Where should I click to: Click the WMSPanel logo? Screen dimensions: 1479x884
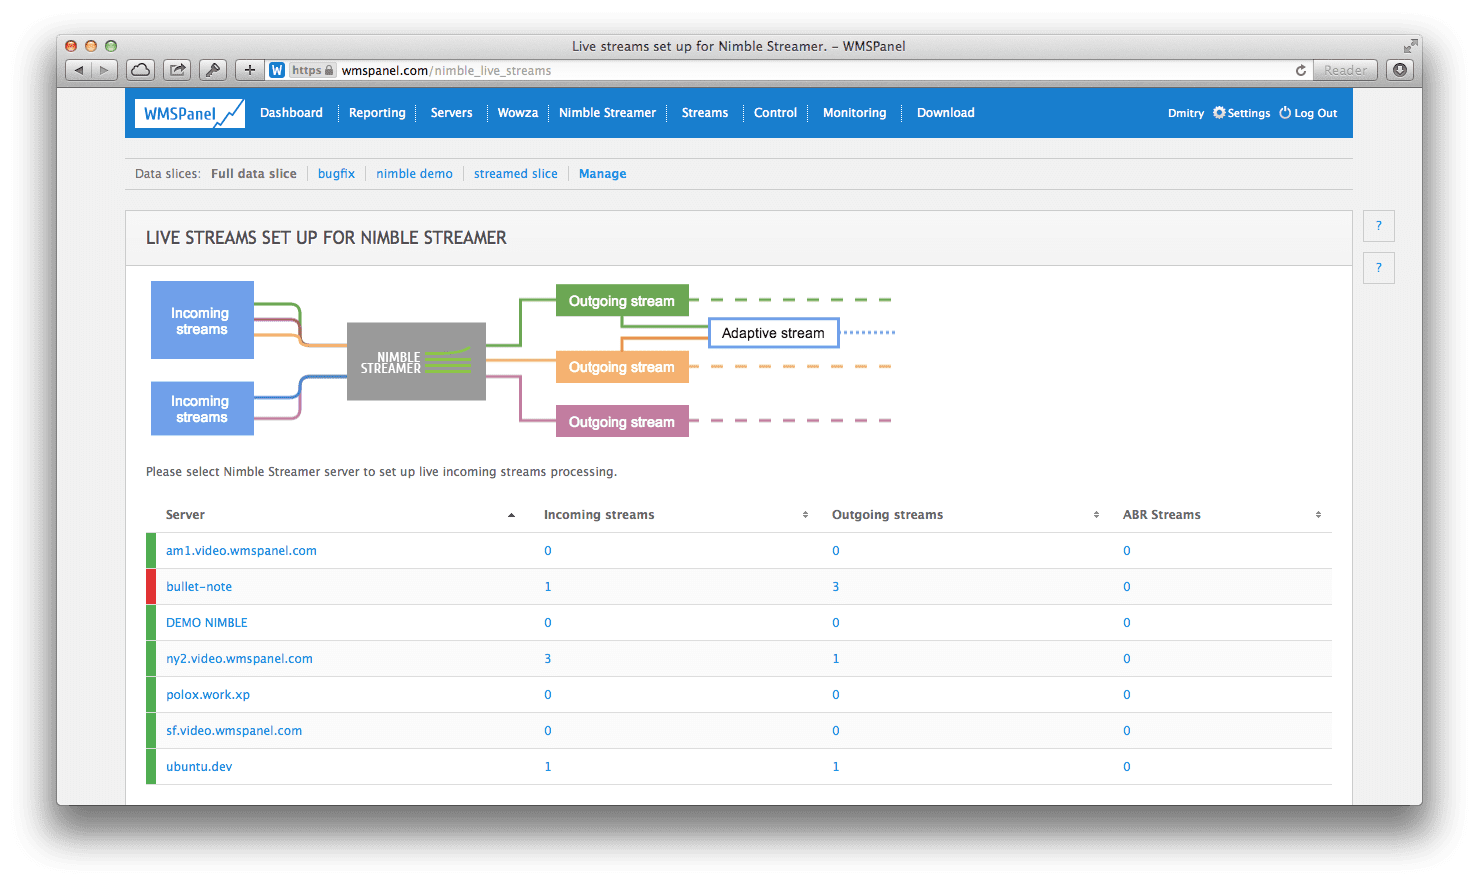pos(191,113)
